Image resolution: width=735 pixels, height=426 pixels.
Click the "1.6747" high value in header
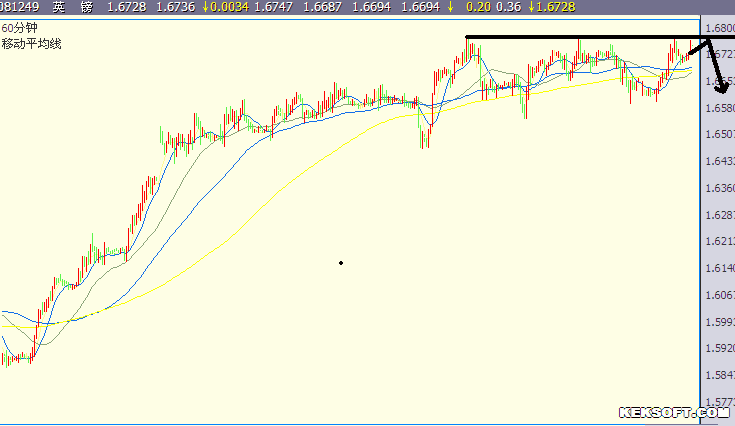273,7
